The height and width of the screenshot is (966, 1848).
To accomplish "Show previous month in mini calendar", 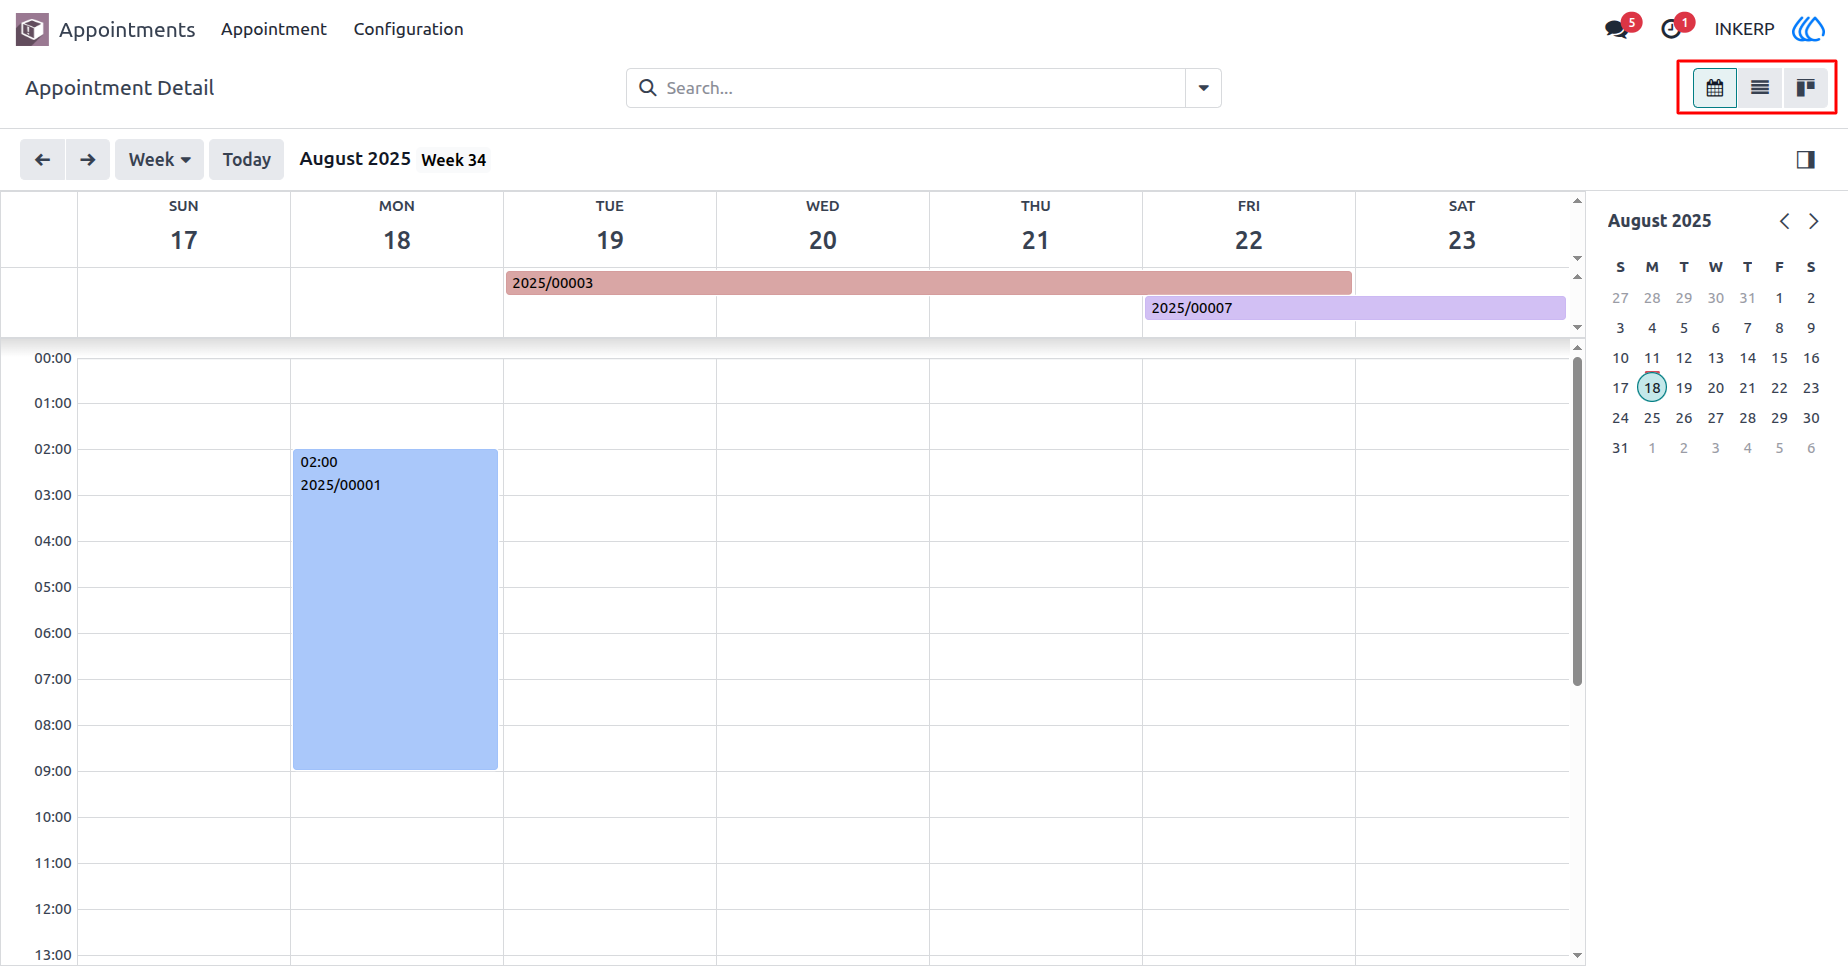I will pos(1784,221).
